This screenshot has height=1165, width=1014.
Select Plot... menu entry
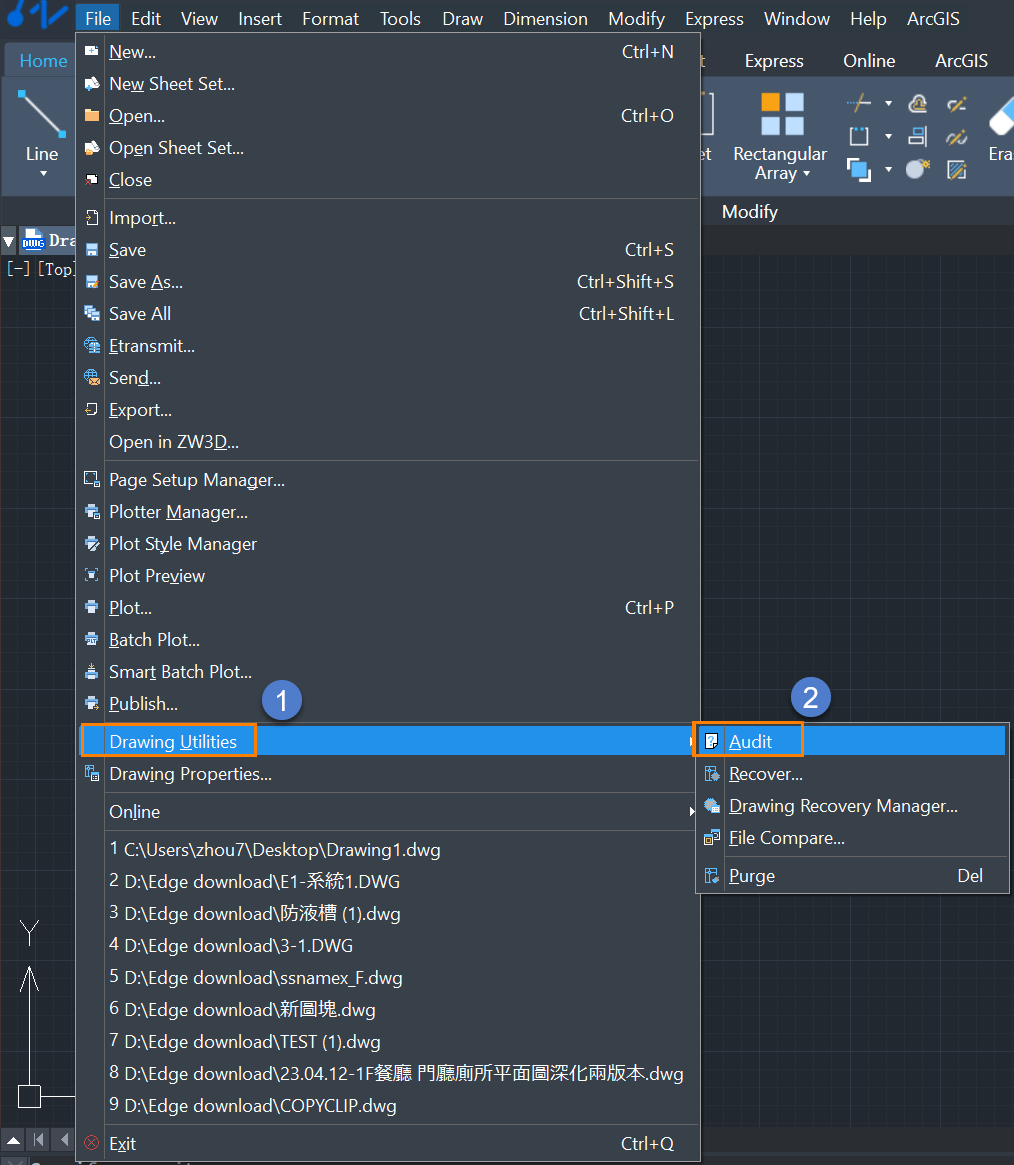(389, 607)
